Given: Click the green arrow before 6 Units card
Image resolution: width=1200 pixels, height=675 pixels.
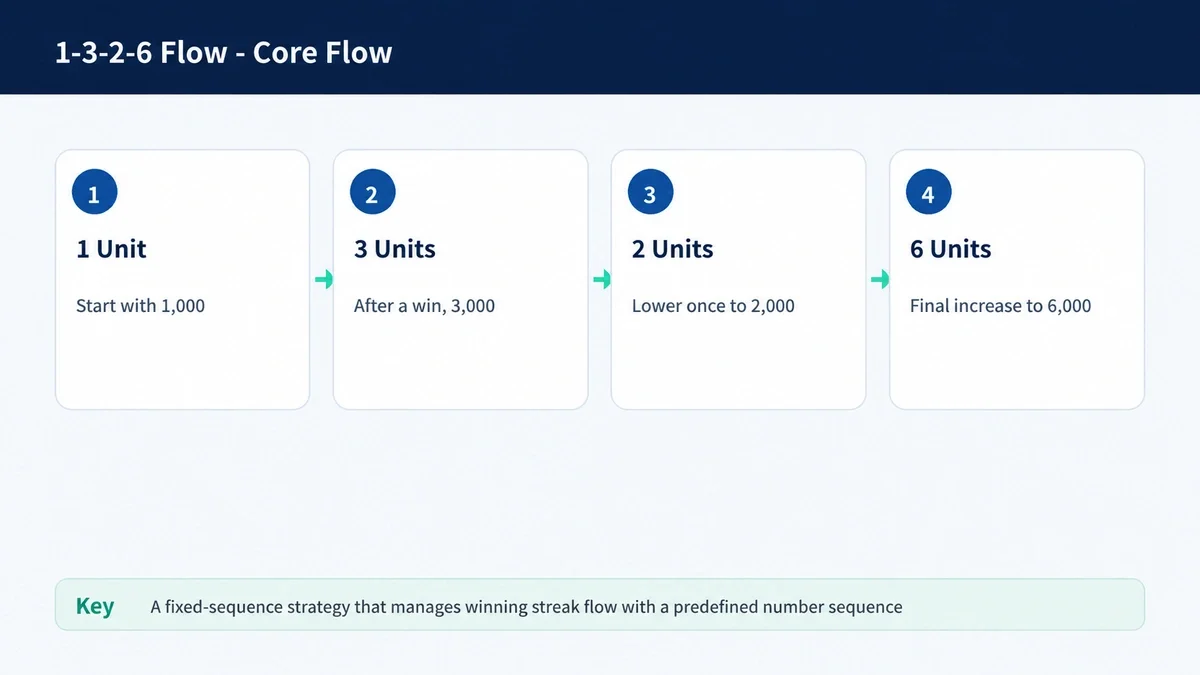Looking at the screenshot, I should pyautogui.click(x=878, y=280).
